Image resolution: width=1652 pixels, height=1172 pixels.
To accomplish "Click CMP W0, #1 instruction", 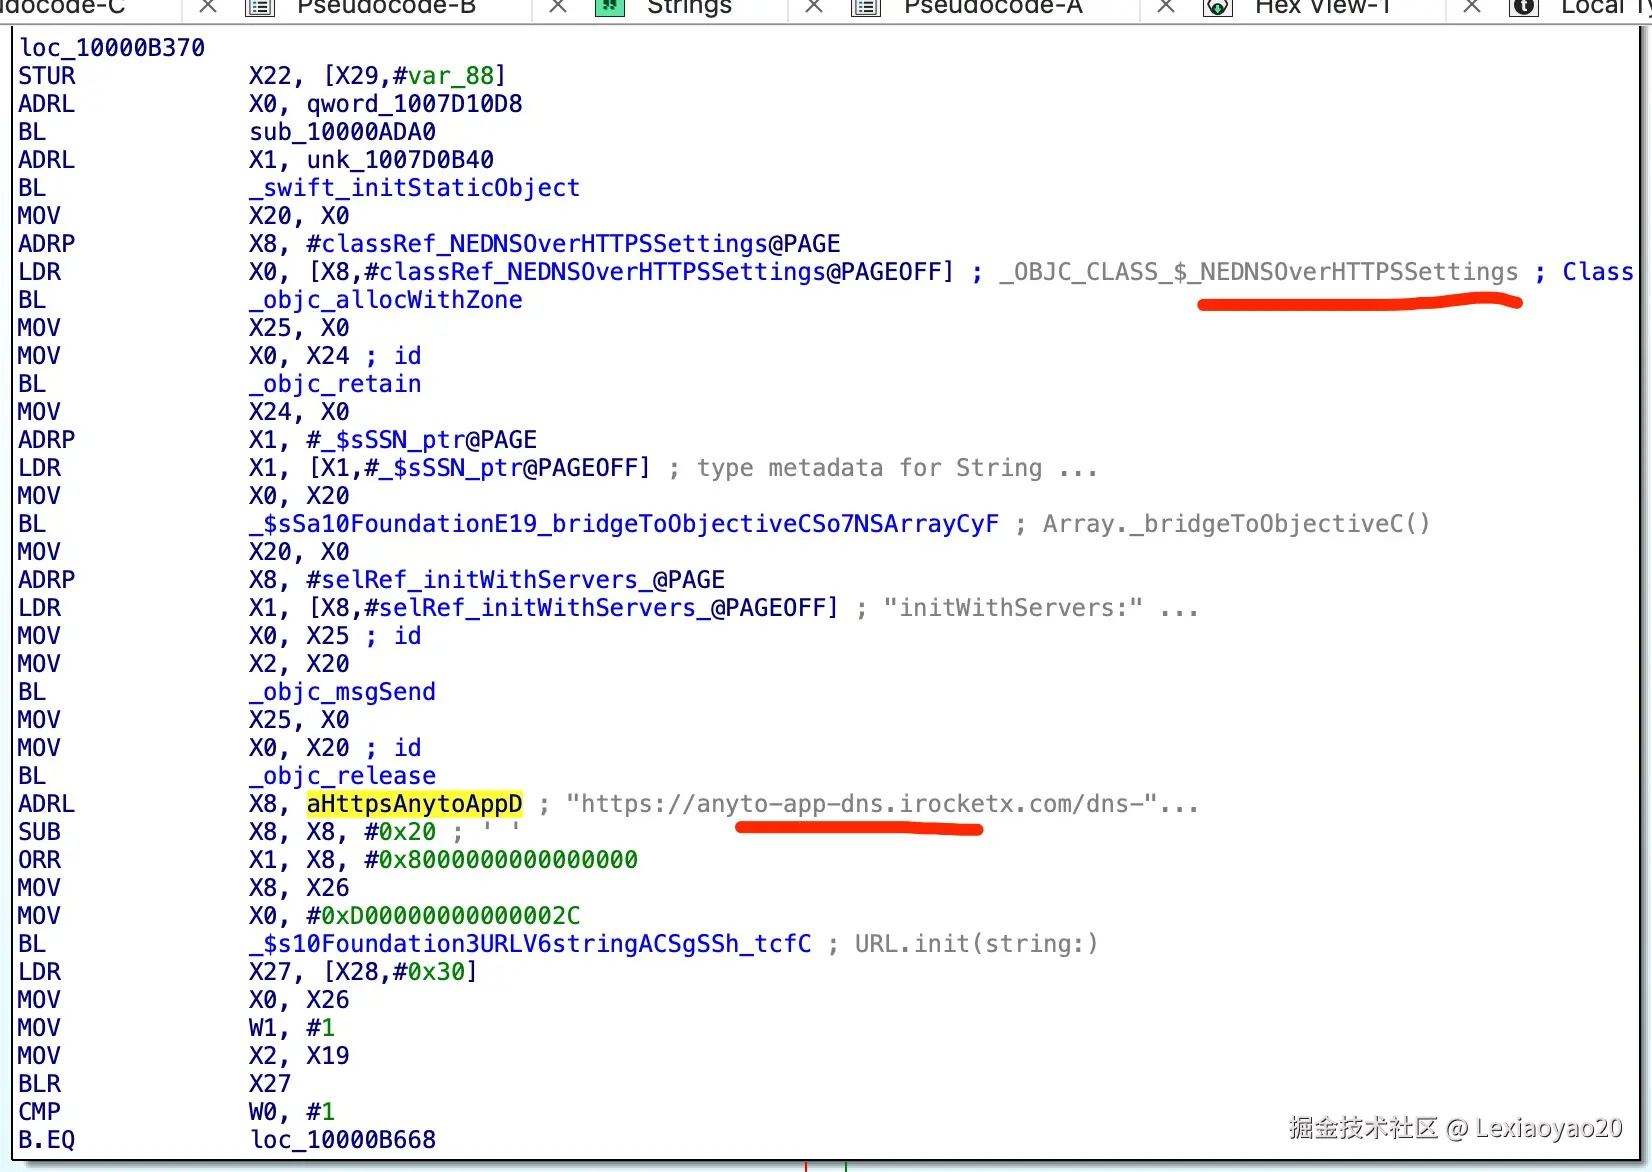I will (177, 1112).
